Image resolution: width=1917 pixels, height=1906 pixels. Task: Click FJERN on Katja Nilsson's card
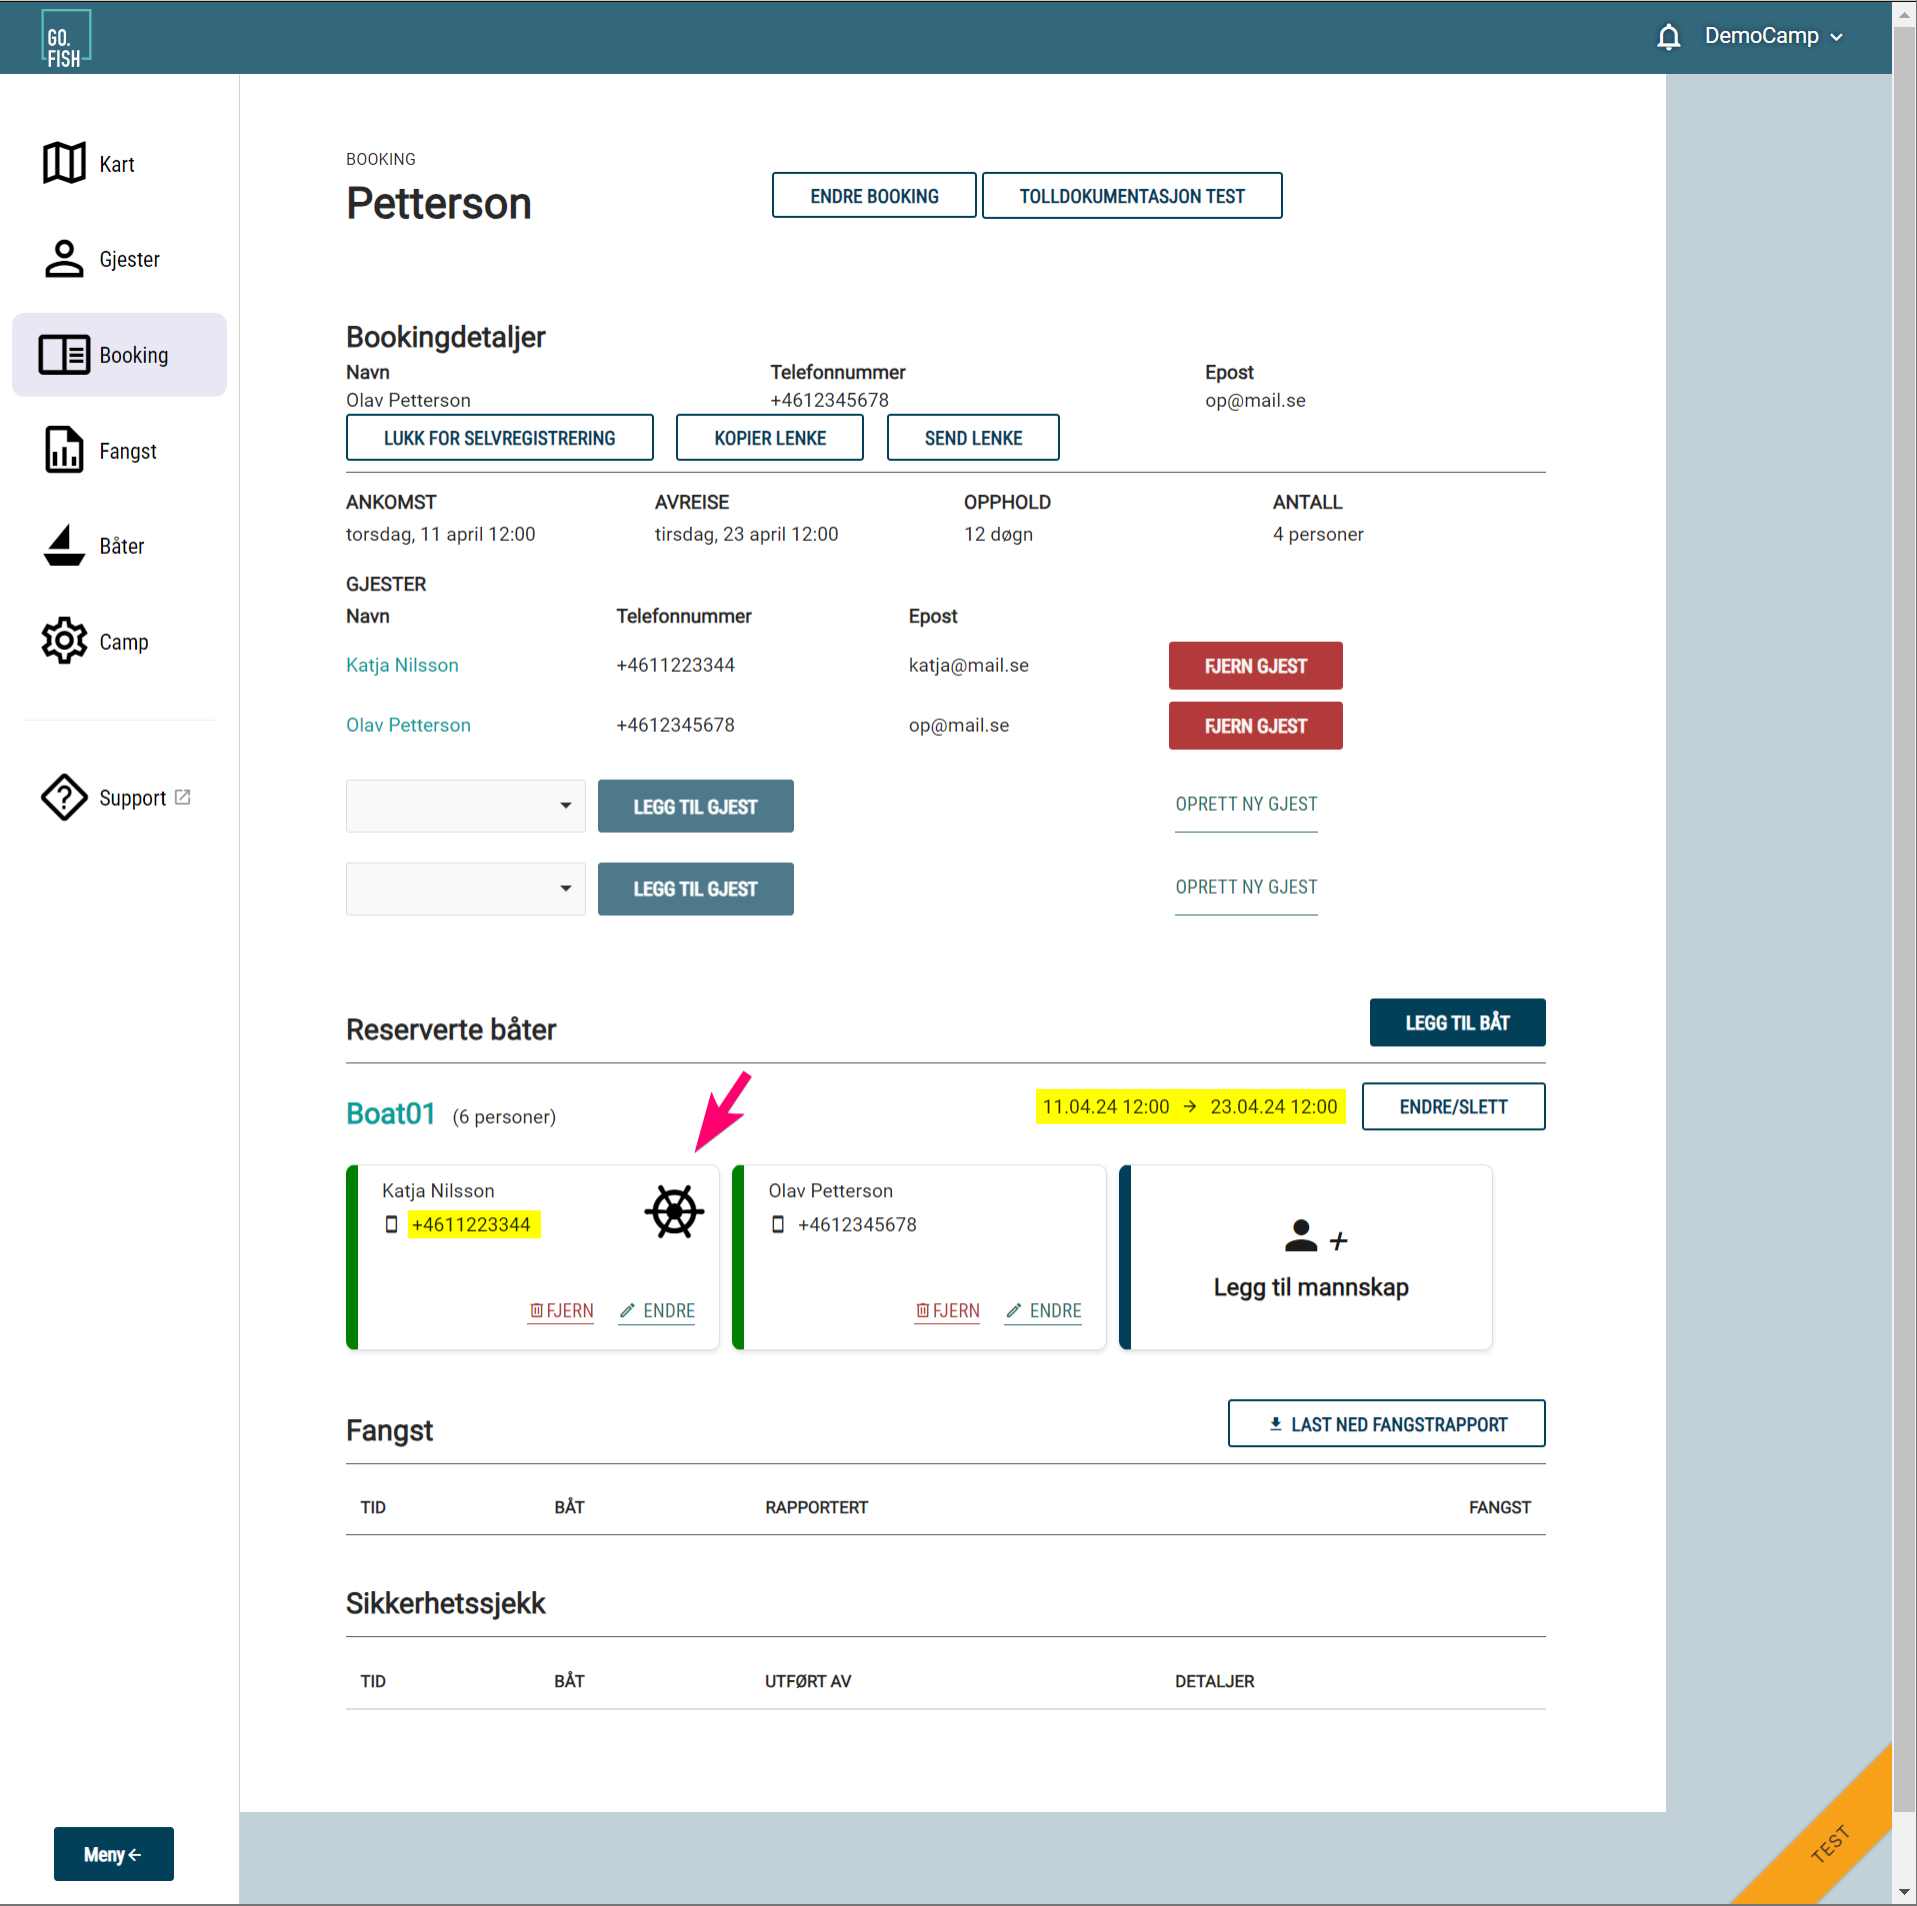561,1311
